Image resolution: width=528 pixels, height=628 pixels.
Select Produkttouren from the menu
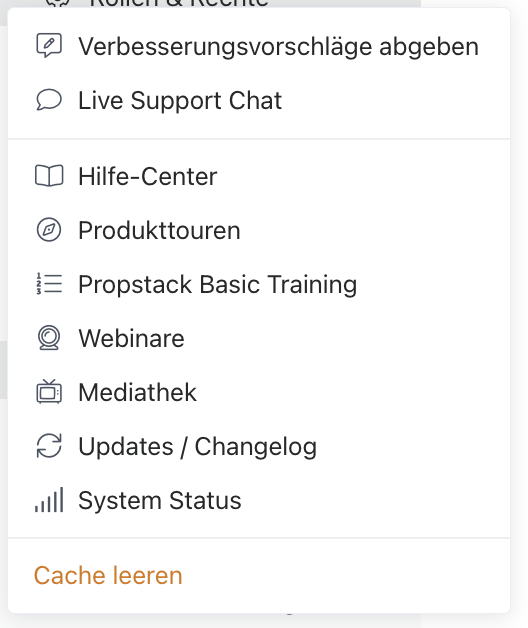[259, 230]
